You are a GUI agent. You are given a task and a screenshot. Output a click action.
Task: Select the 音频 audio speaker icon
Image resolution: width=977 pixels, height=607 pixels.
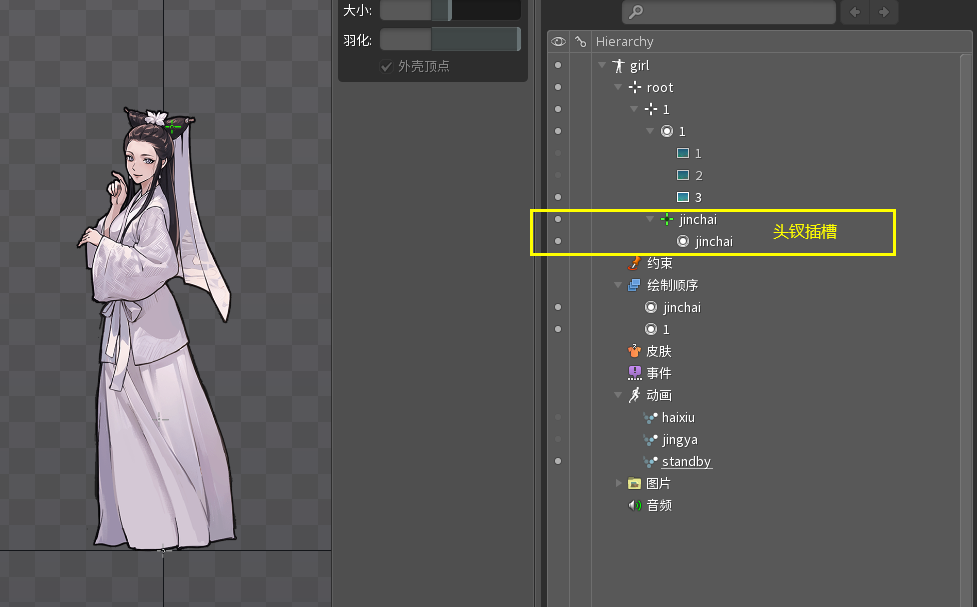[x=633, y=505]
